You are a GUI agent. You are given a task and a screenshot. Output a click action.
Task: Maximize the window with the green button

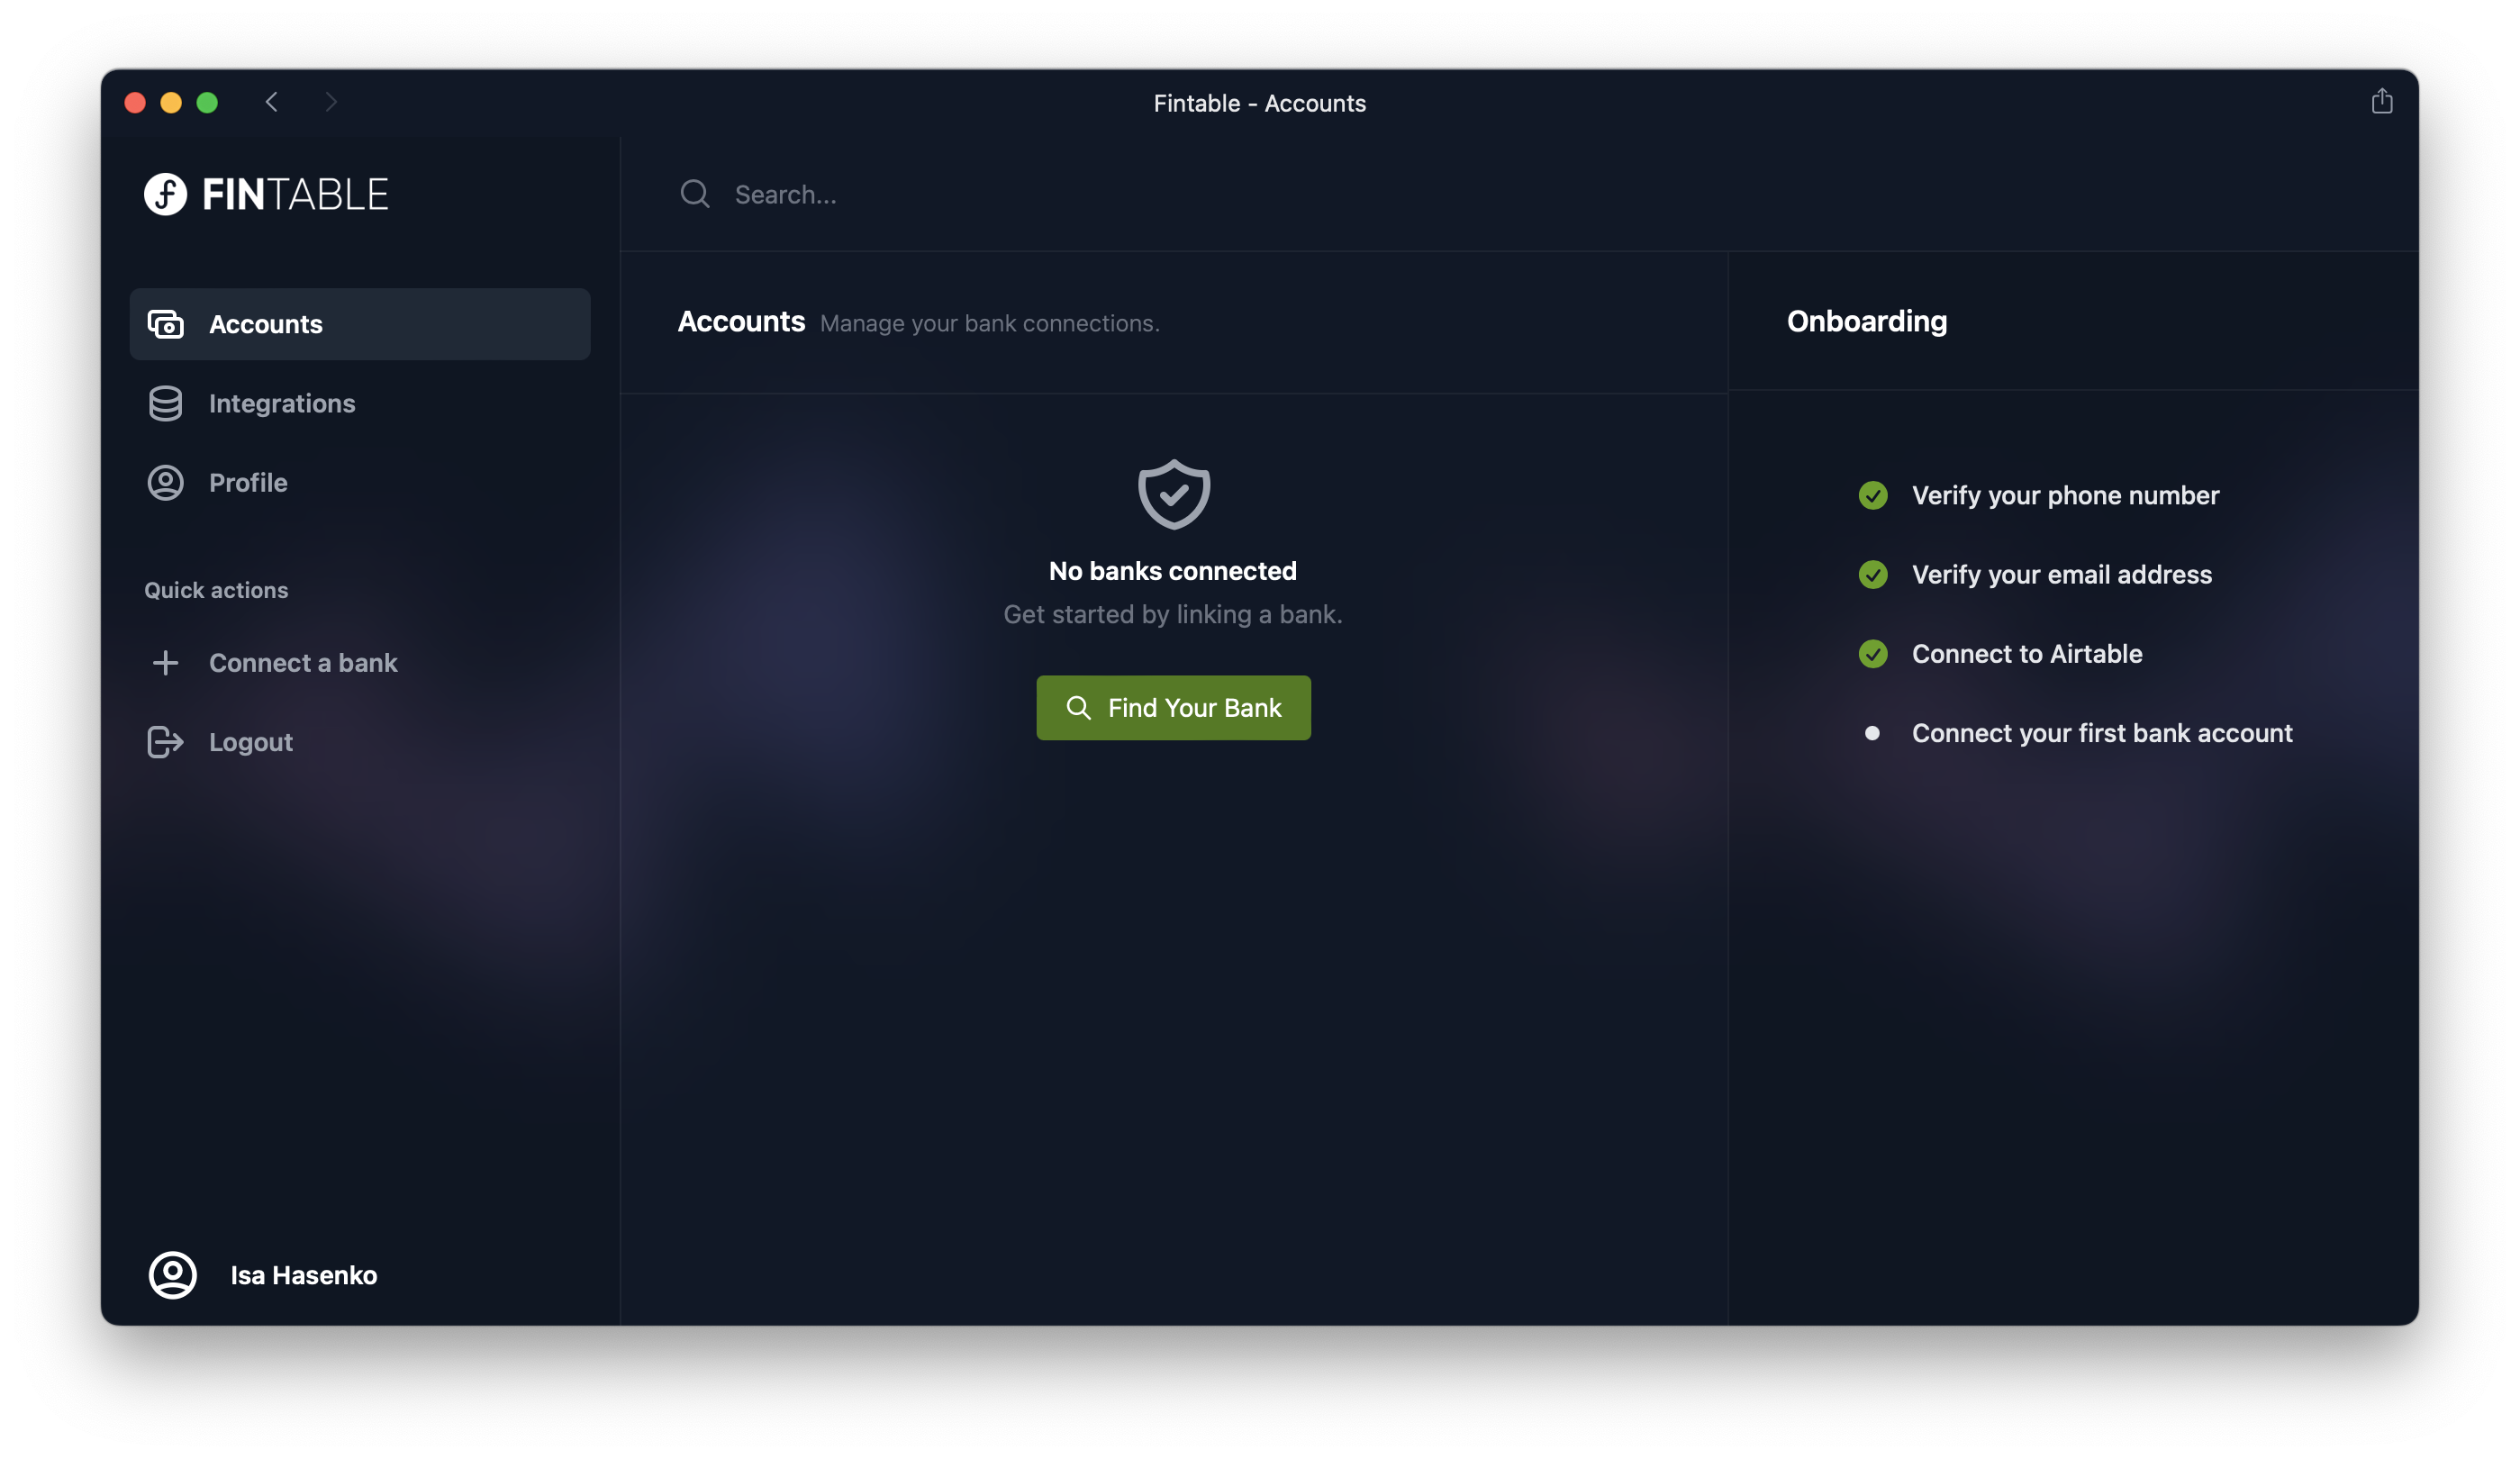tap(207, 102)
